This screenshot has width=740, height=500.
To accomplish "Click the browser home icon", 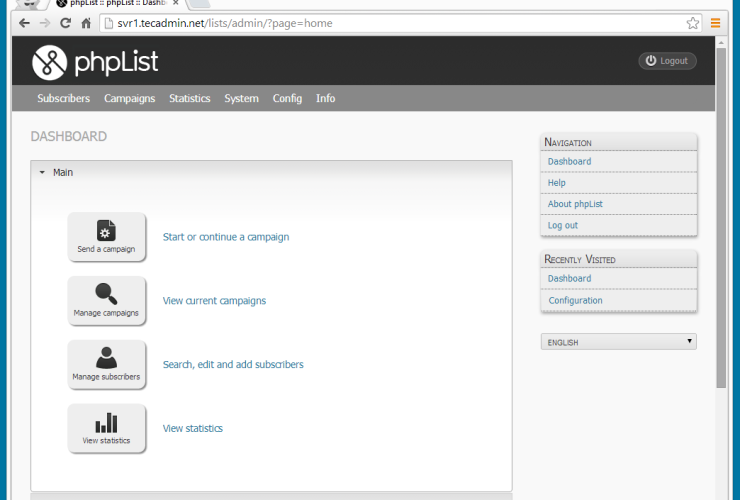I will pyautogui.click(x=87, y=23).
